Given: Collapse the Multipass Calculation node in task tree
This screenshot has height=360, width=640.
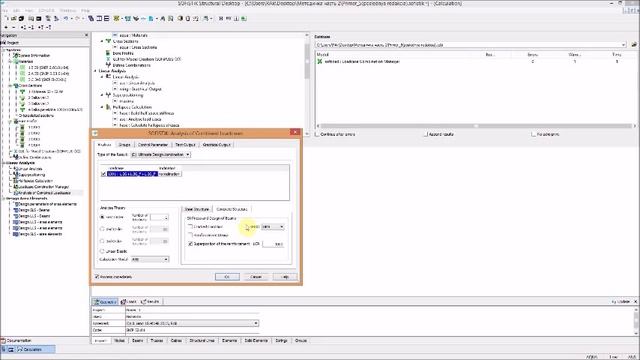Looking at the screenshot, I should 102,107.
